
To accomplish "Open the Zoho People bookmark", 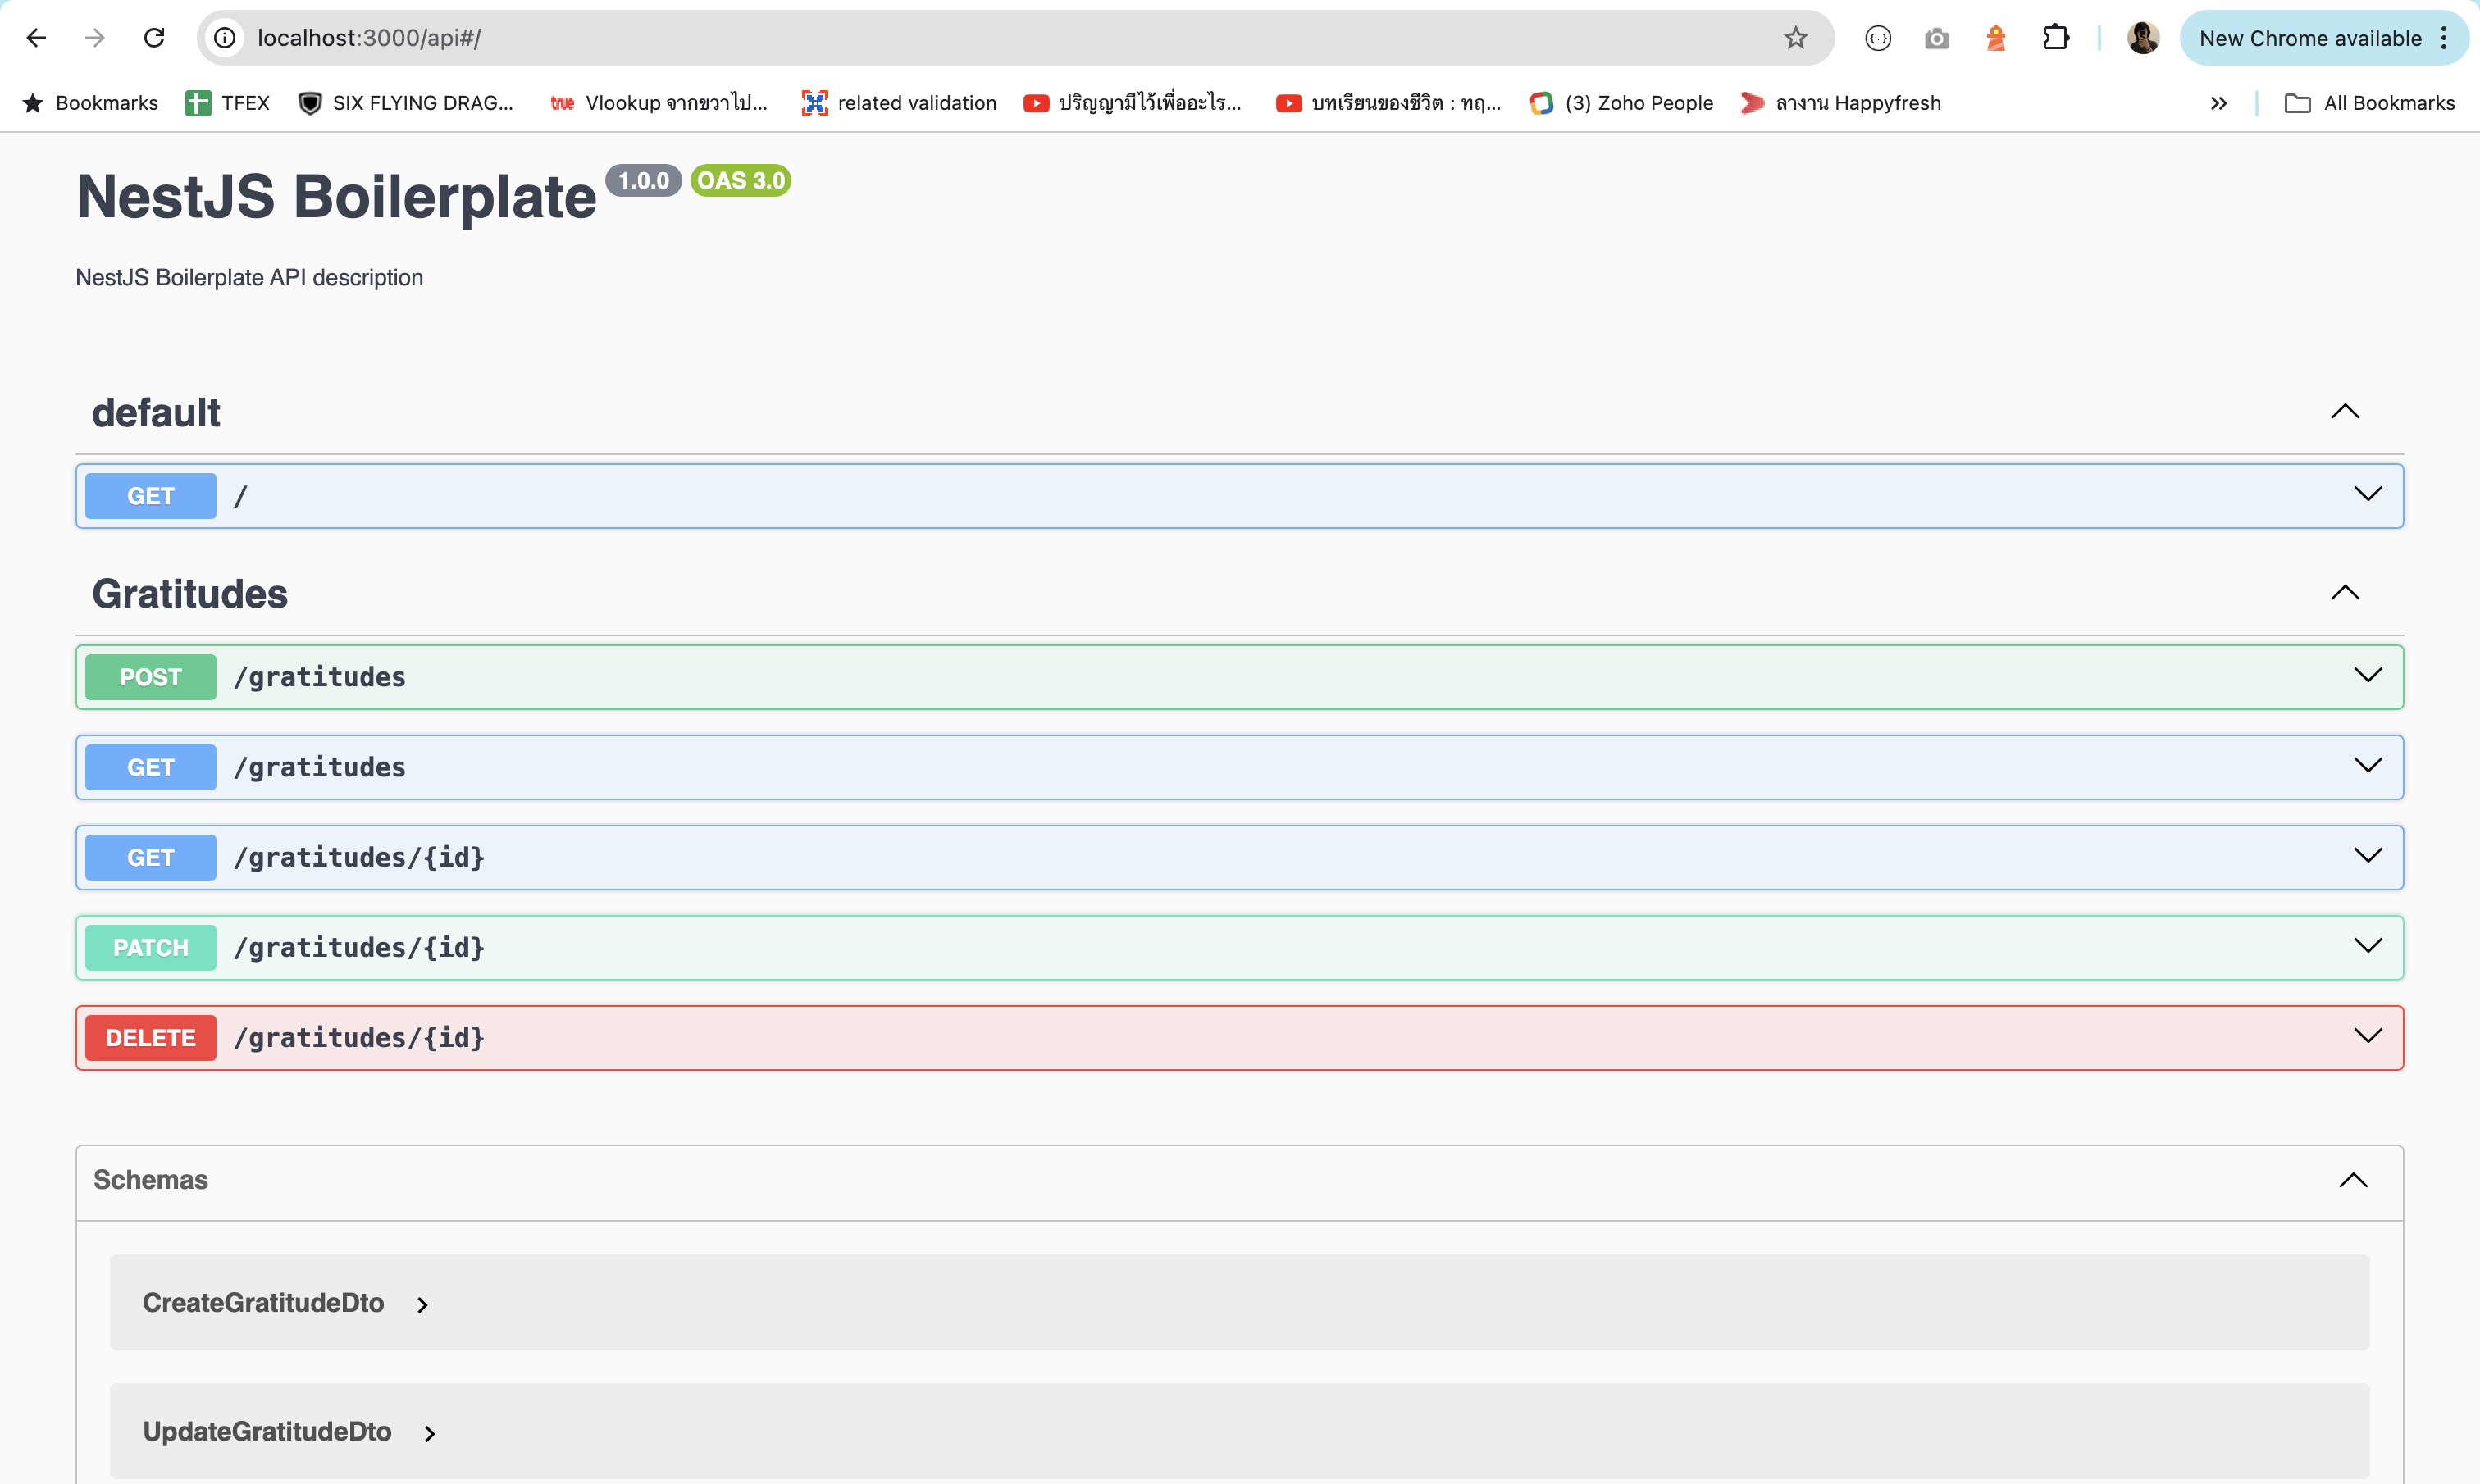I will 1621,103.
